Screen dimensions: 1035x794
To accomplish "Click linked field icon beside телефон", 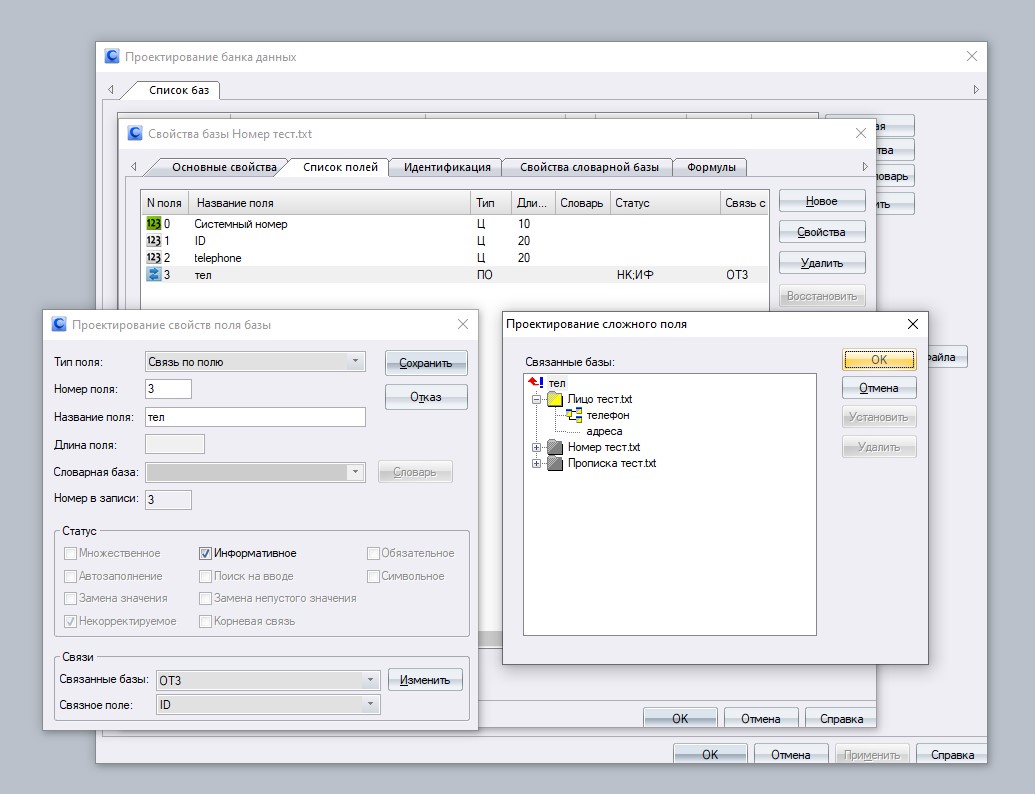I will 574,415.
